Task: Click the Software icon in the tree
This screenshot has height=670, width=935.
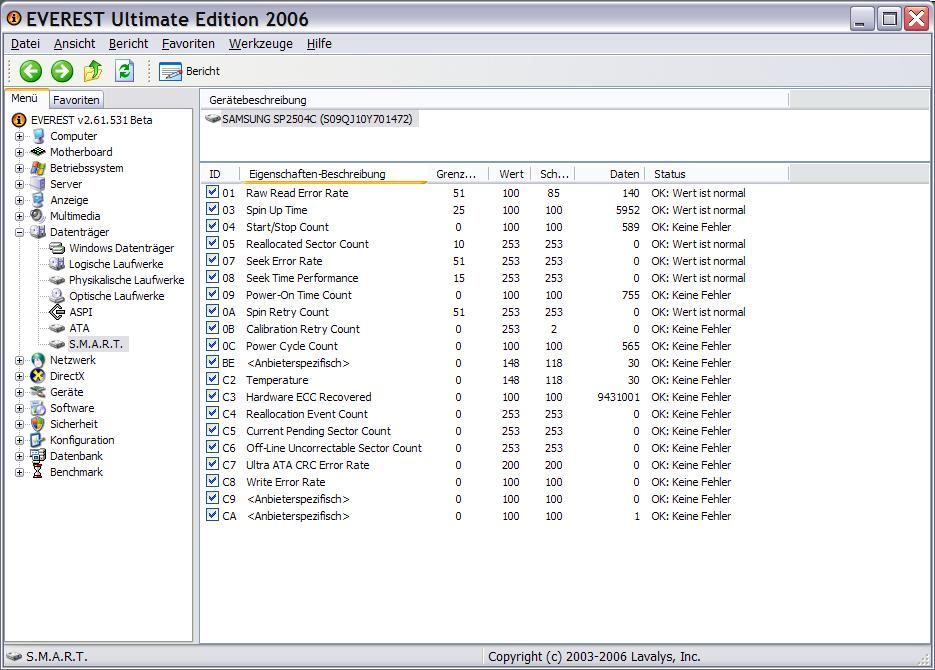Action: coord(38,408)
